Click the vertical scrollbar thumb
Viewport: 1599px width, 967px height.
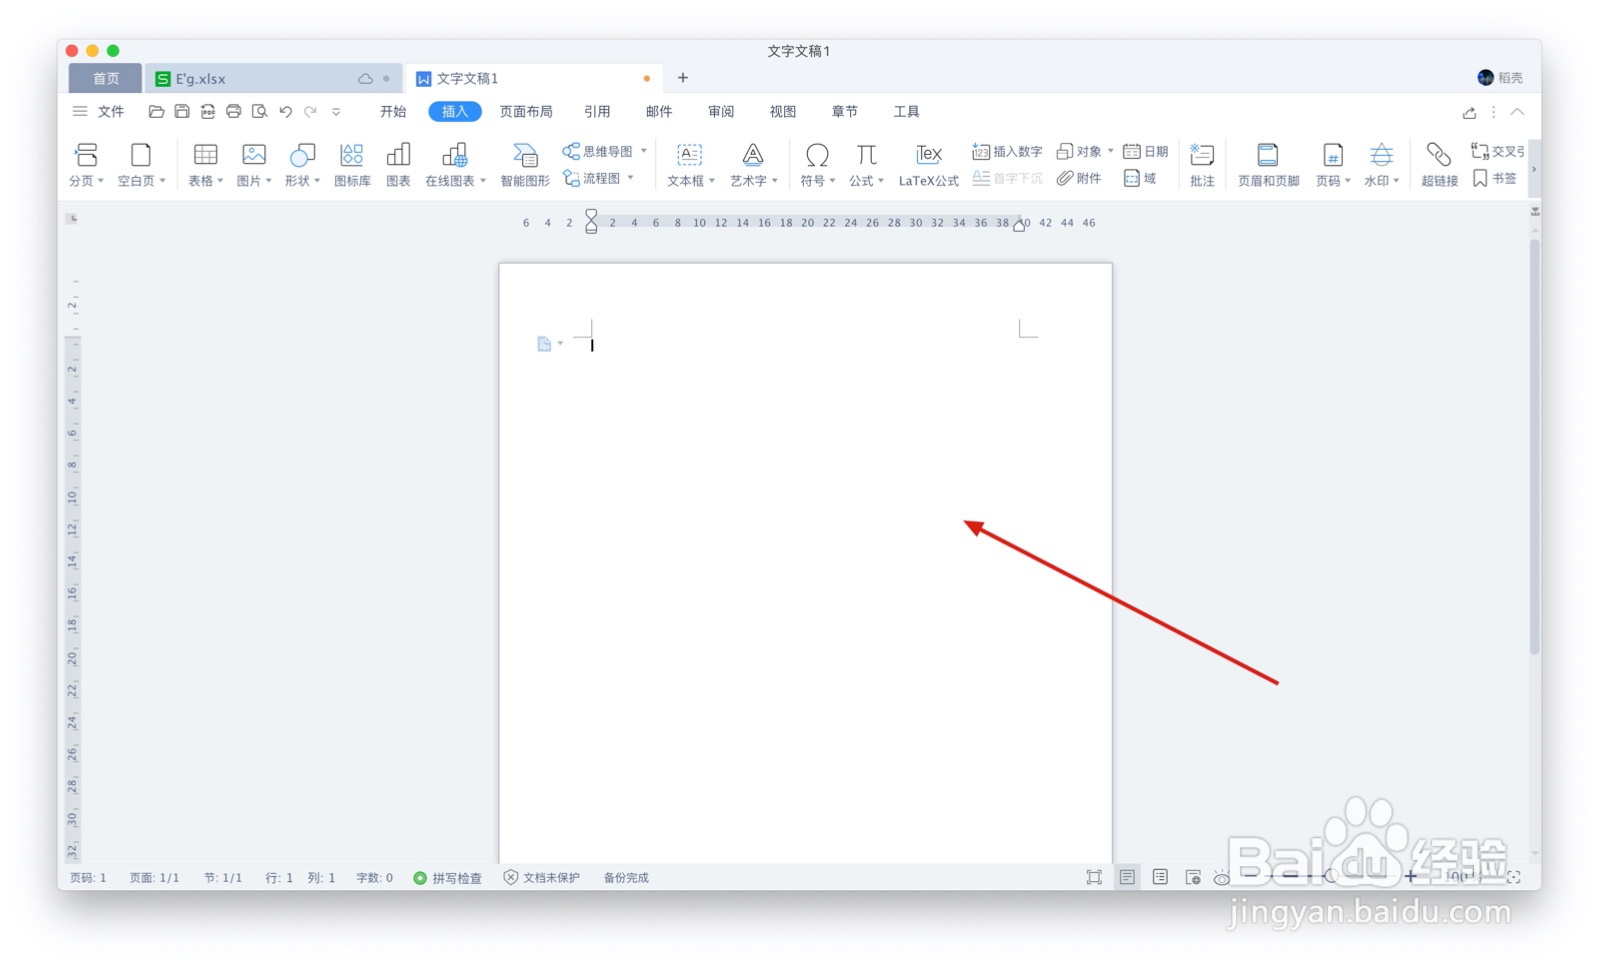pyautogui.click(x=1534, y=445)
